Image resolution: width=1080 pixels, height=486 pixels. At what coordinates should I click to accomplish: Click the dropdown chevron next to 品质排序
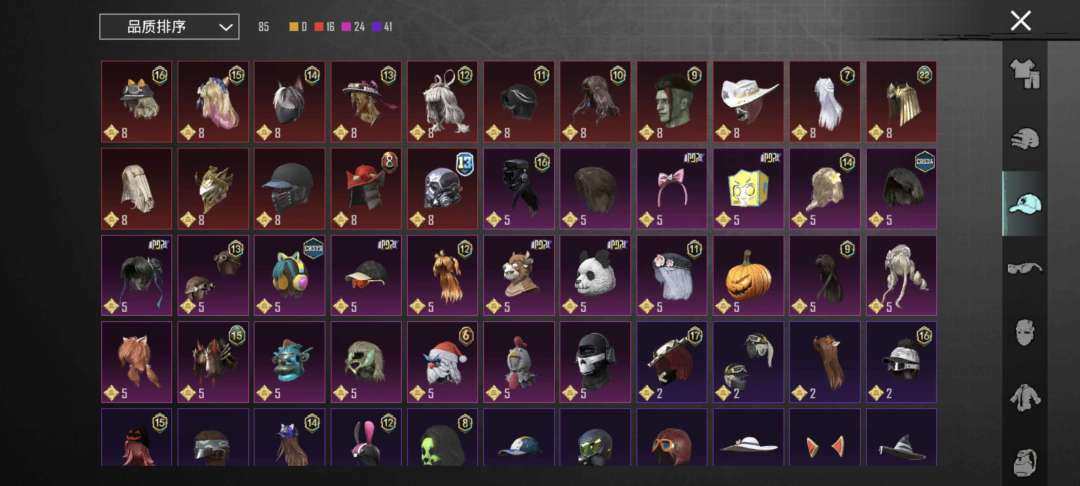point(225,28)
